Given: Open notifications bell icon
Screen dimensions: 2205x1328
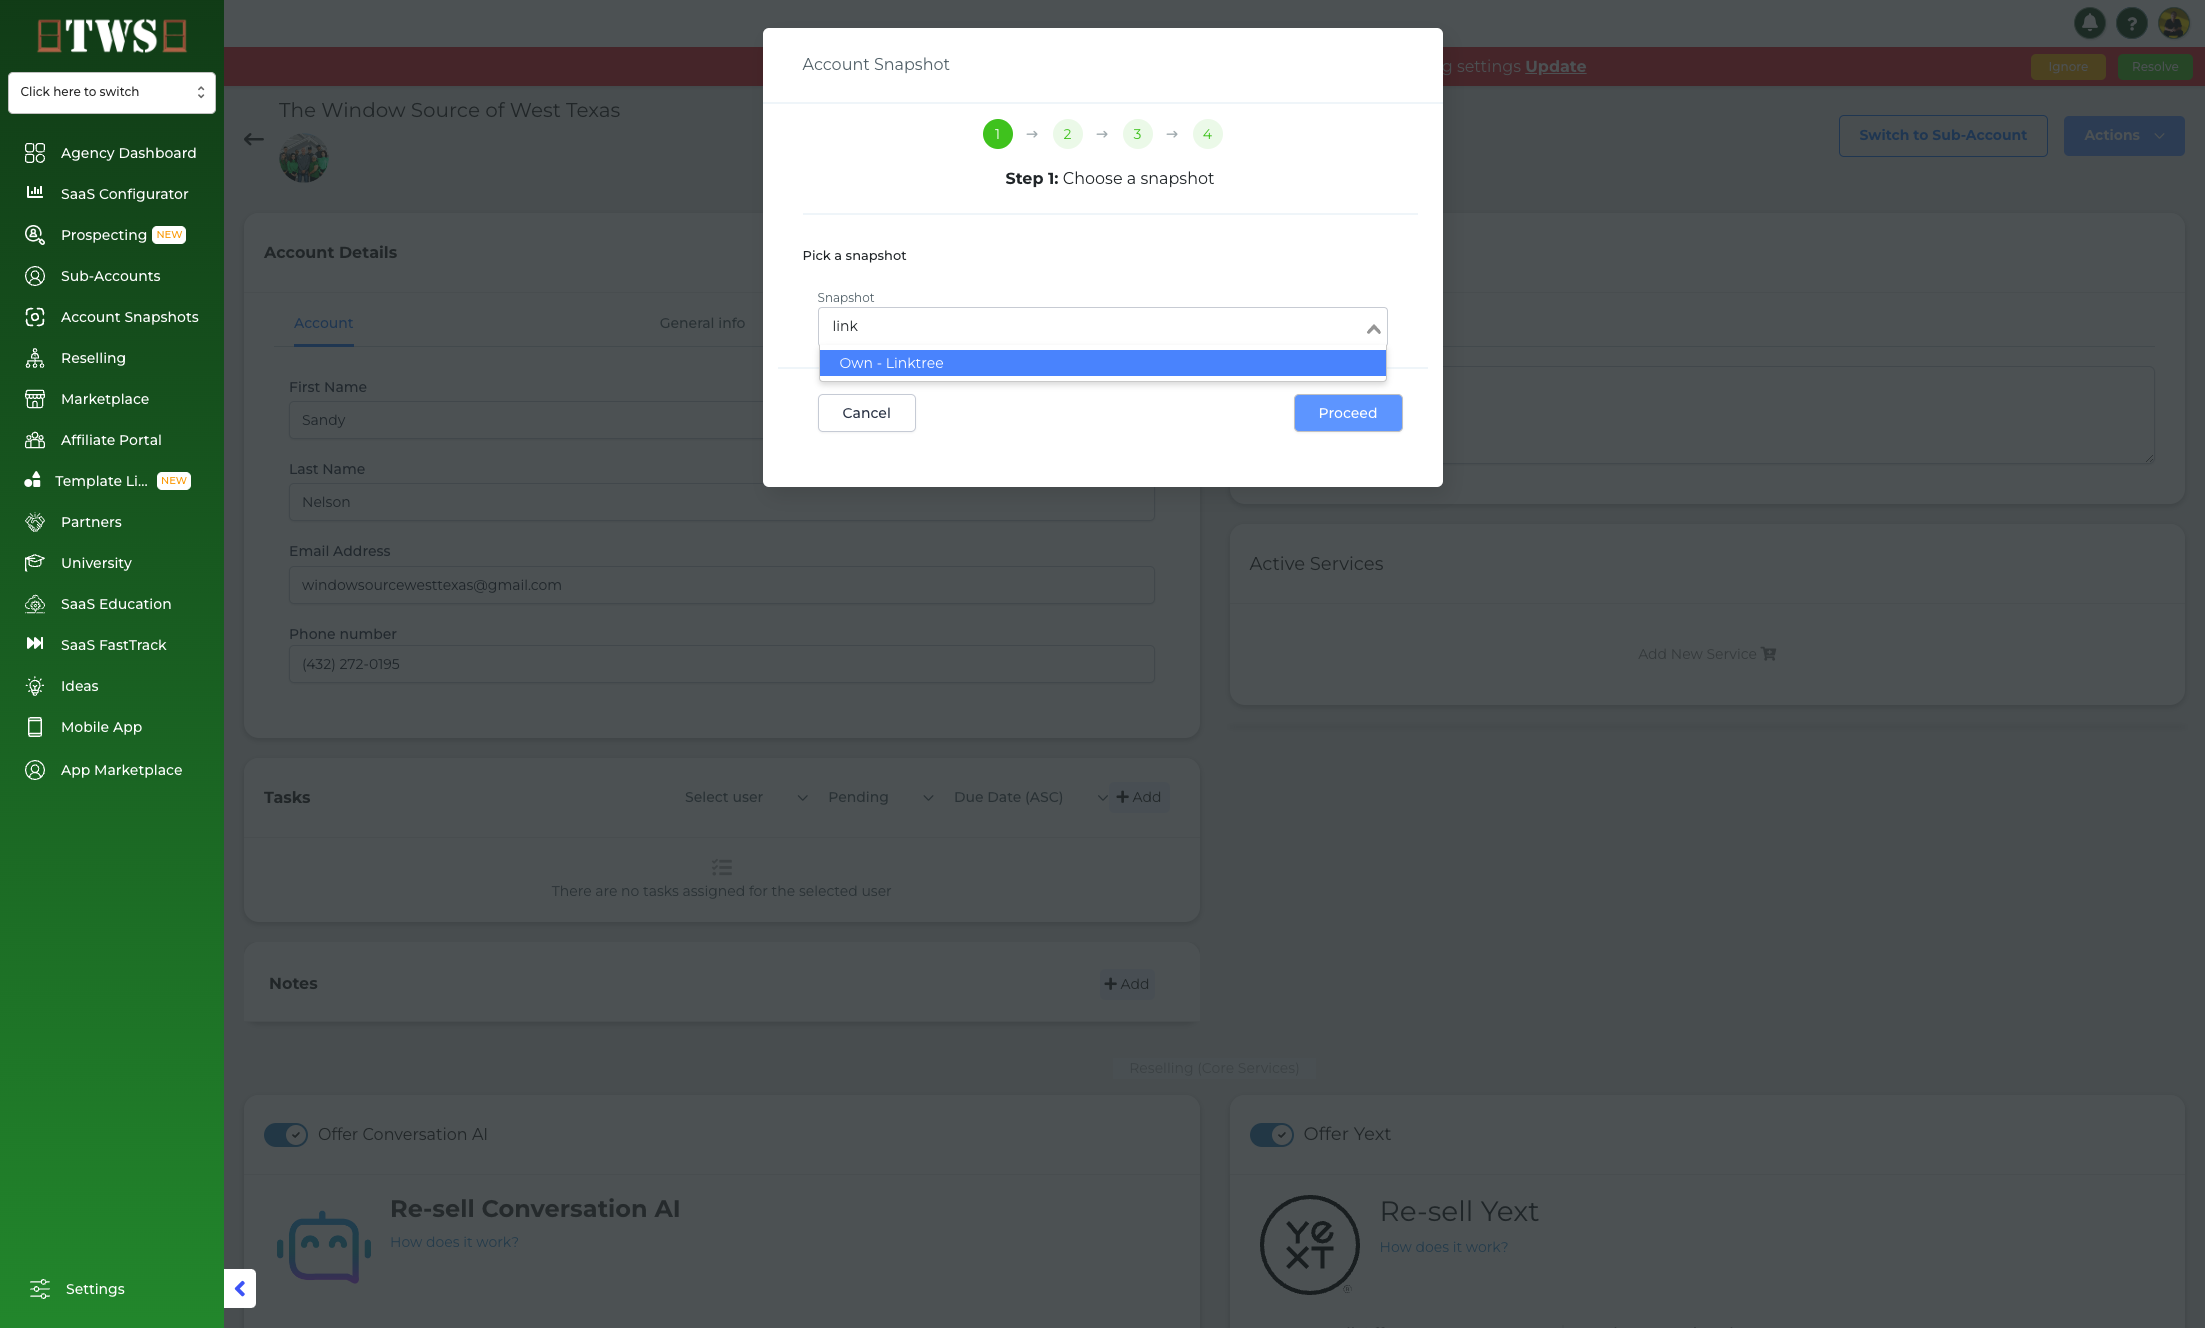Looking at the screenshot, I should point(2090,22).
